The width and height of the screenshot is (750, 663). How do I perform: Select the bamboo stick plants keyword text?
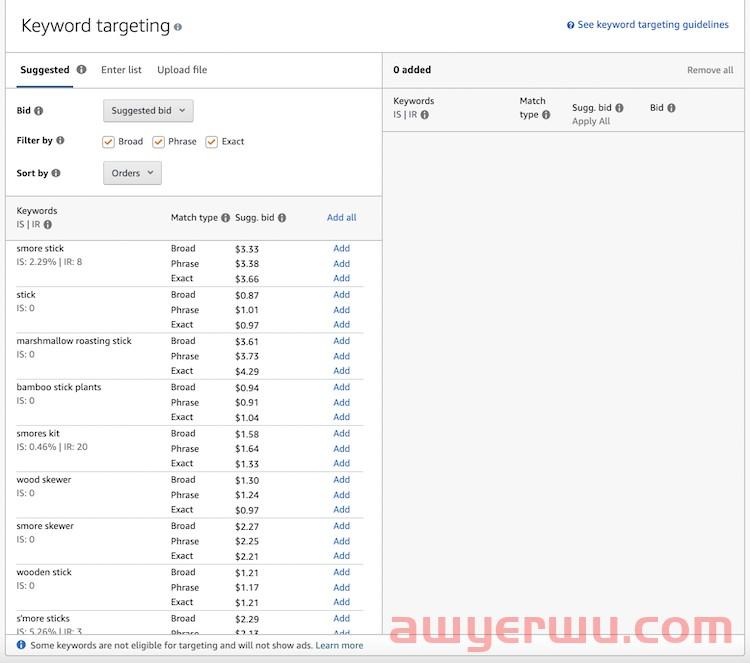pos(58,387)
